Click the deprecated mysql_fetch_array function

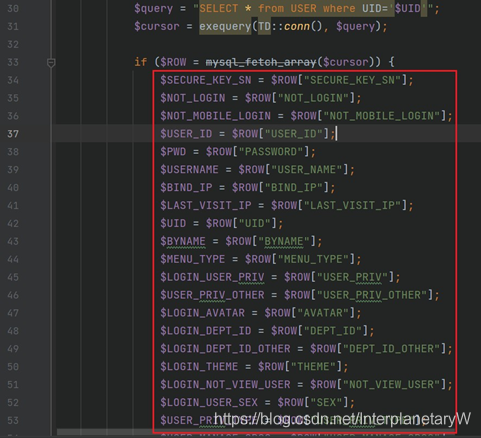pos(261,62)
